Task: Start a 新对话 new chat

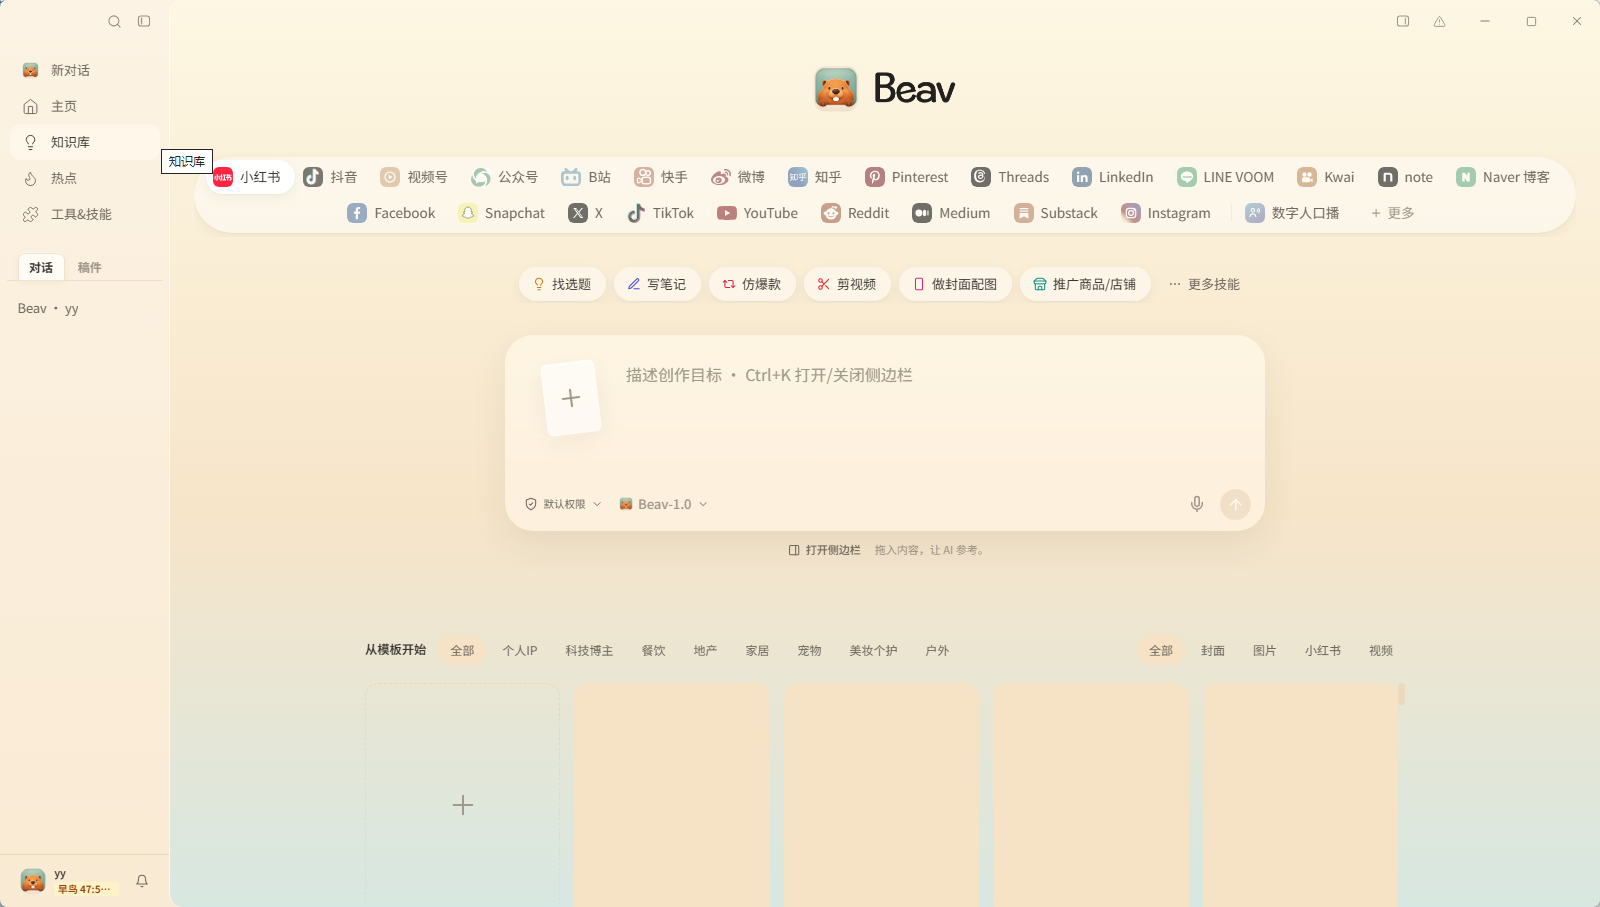Action: click(x=85, y=70)
